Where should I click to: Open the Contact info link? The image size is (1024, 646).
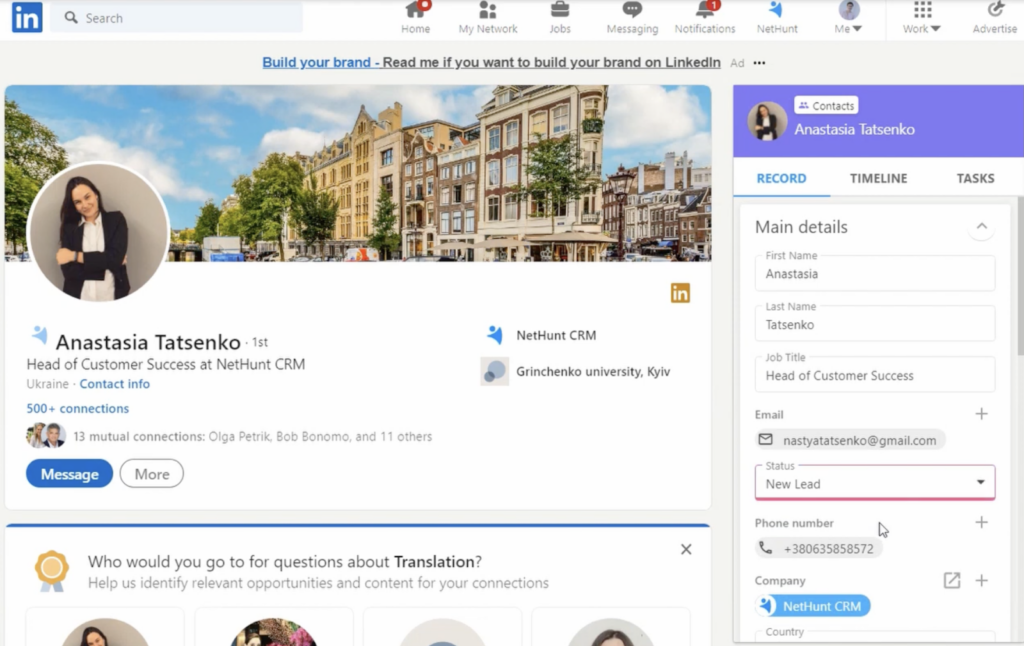(x=114, y=383)
